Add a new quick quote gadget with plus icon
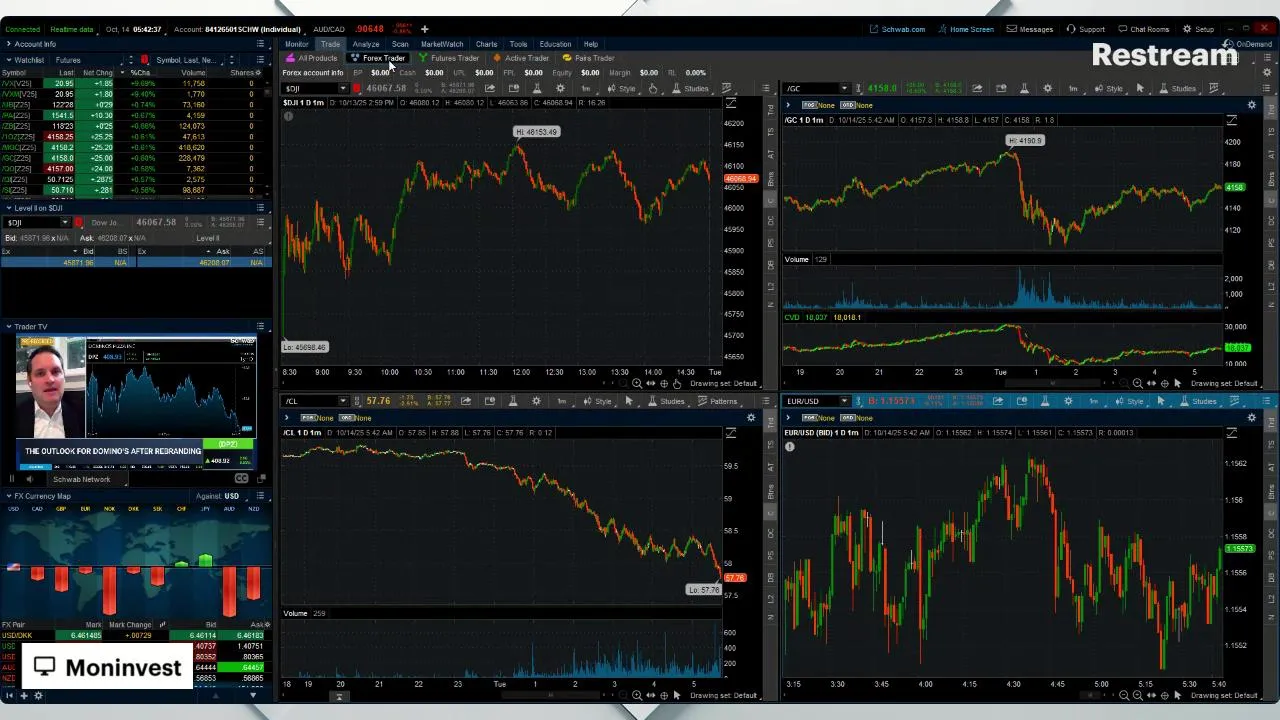 click(424, 29)
